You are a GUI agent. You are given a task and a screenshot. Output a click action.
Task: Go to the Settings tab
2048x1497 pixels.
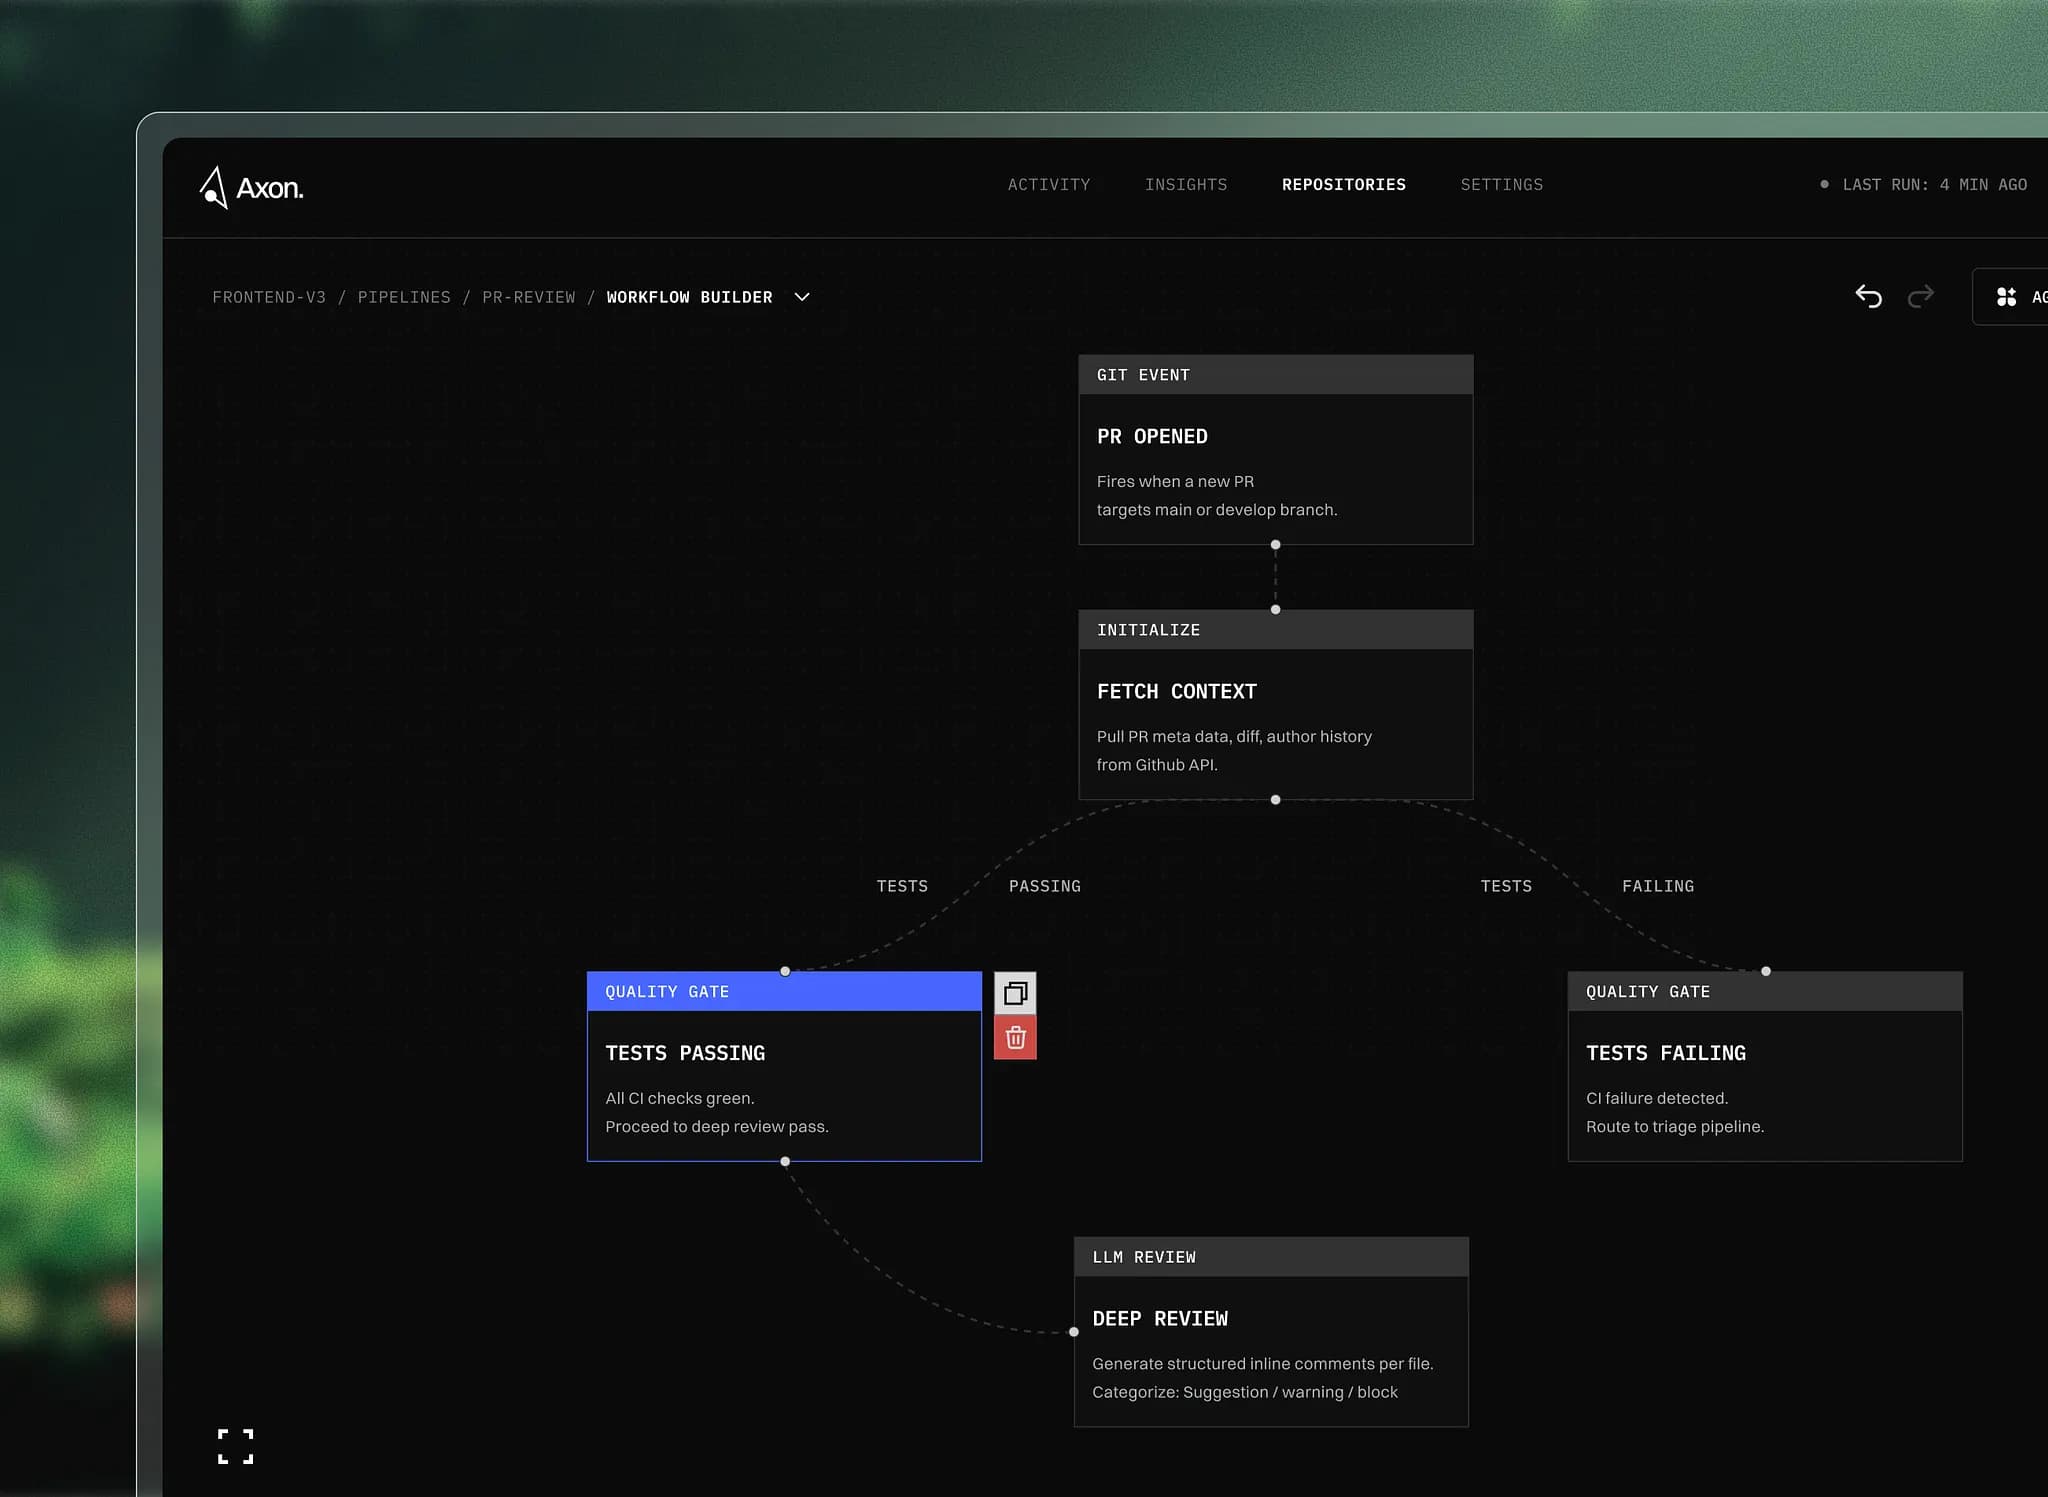click(x=1502, y=185)
